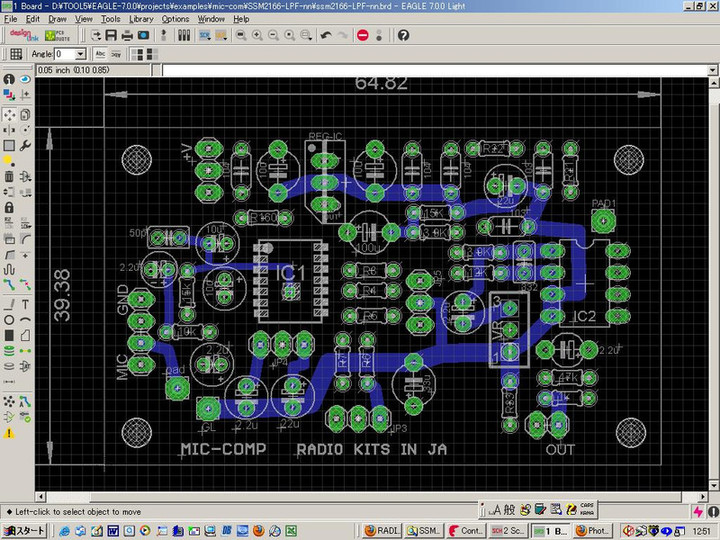Toggle the grid settings icon
Viewport: 720px width, 540px height.
click(x=16, y=54)
